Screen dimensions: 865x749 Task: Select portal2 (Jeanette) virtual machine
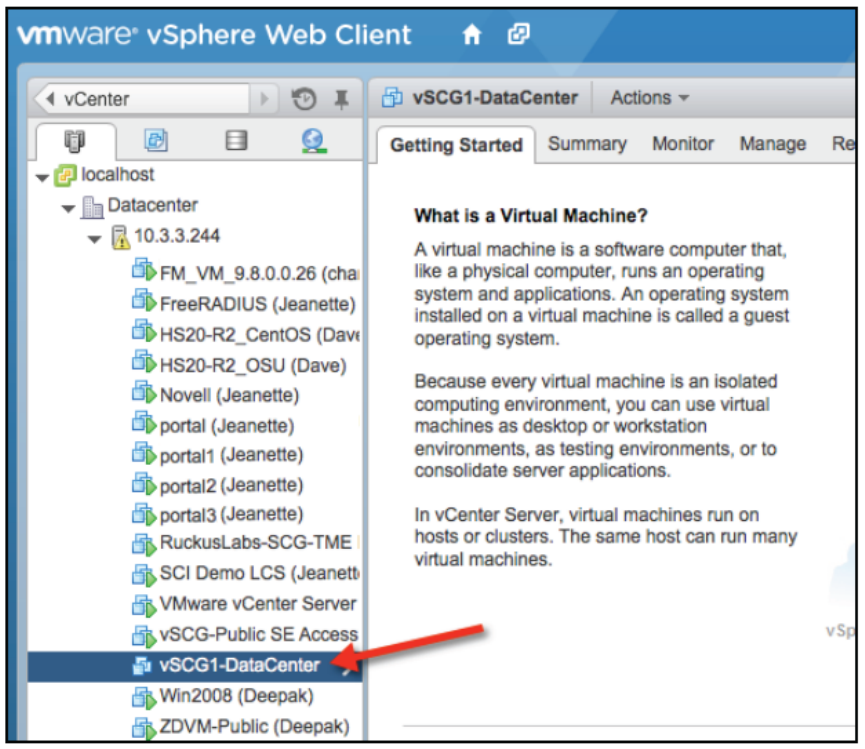(232, 486)
